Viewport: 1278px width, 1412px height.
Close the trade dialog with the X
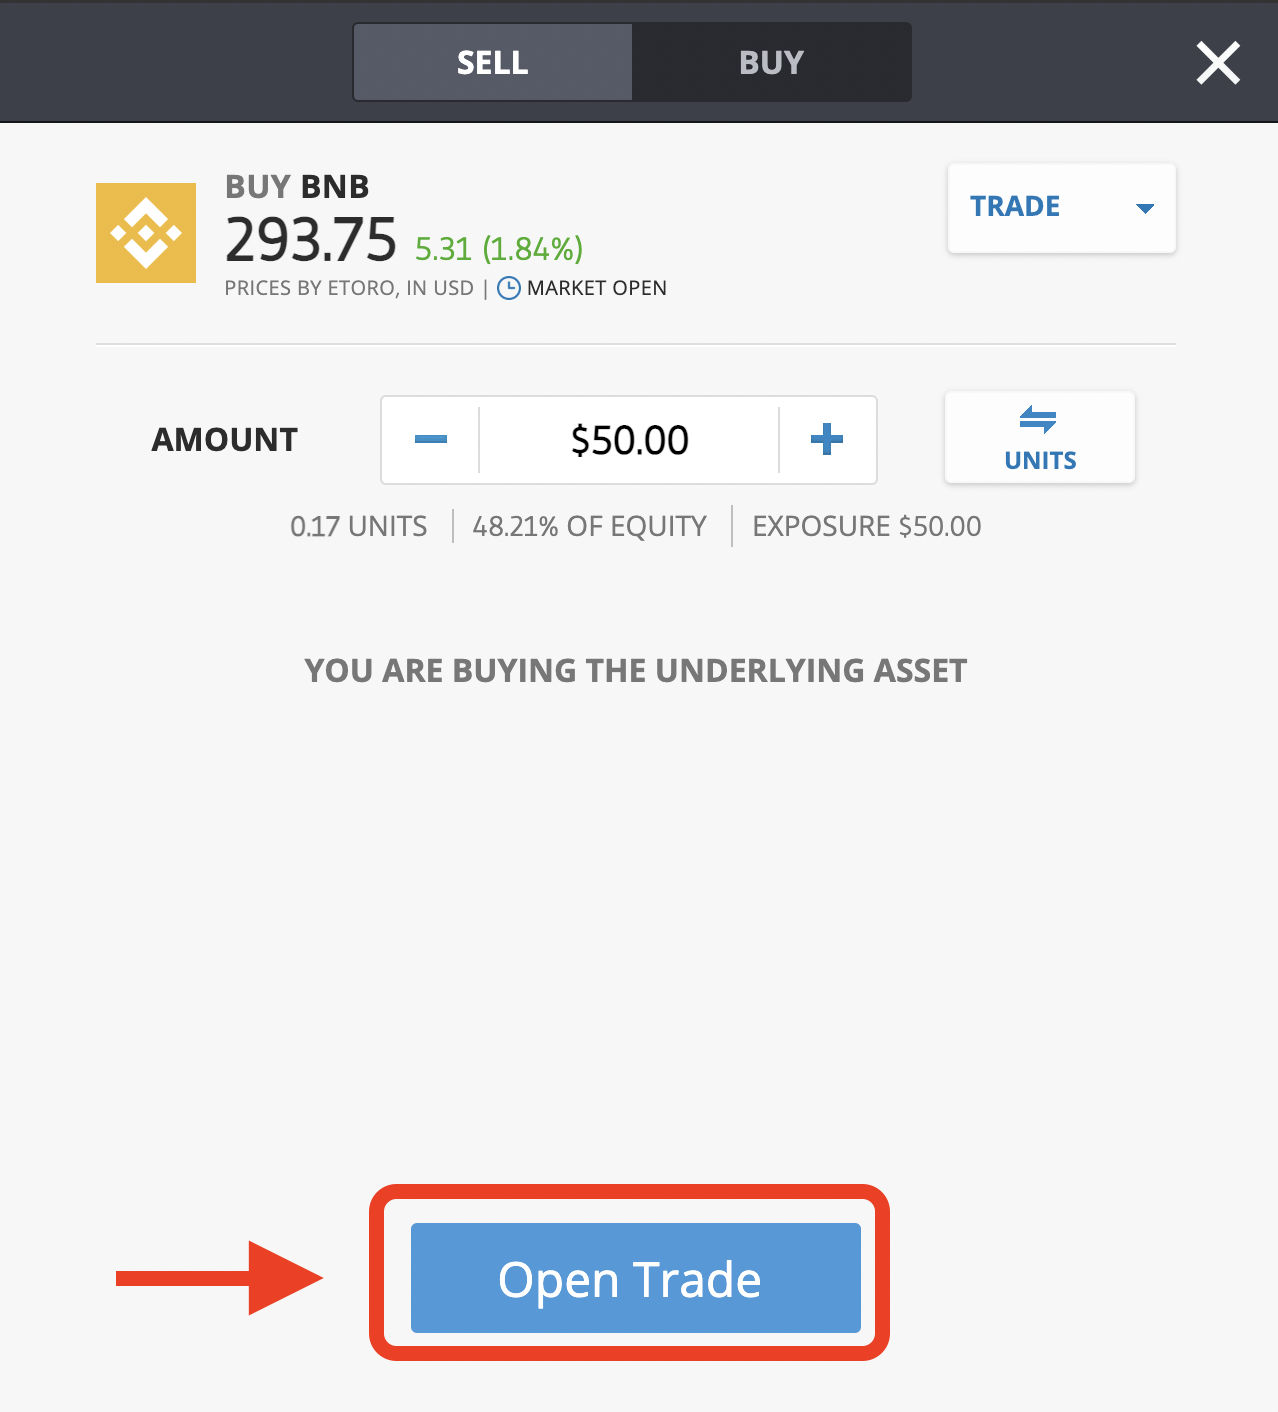pyautogui.click(x=1218, y=63)
